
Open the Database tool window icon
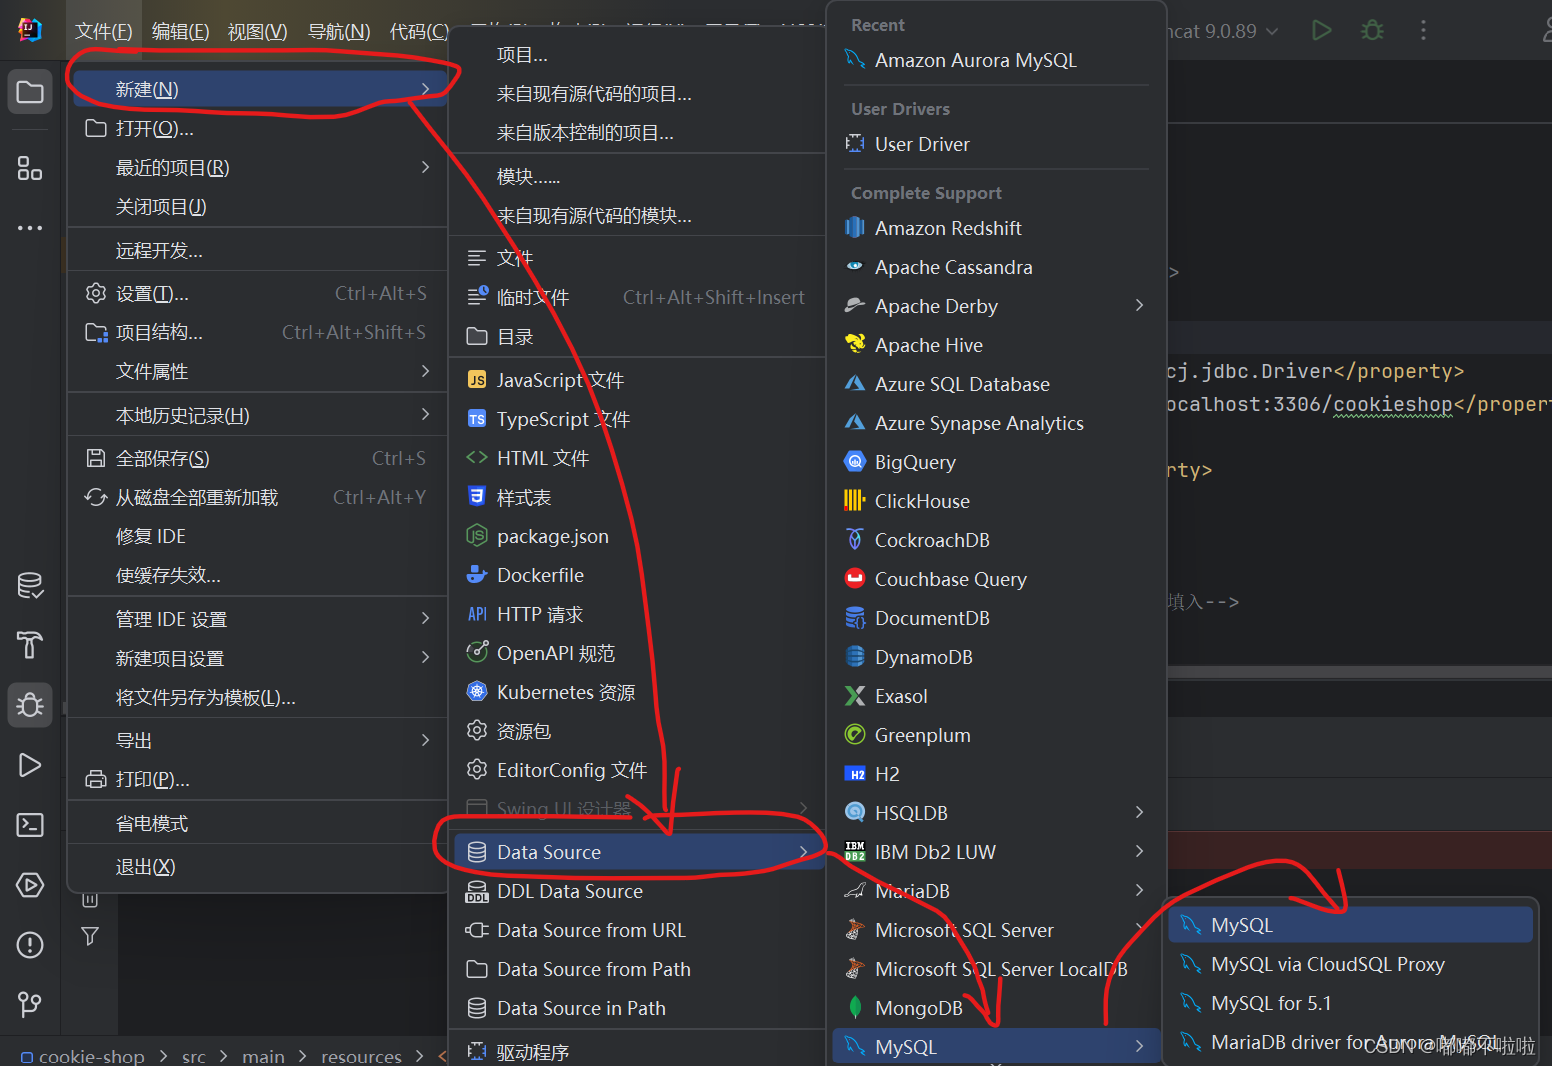30,586
